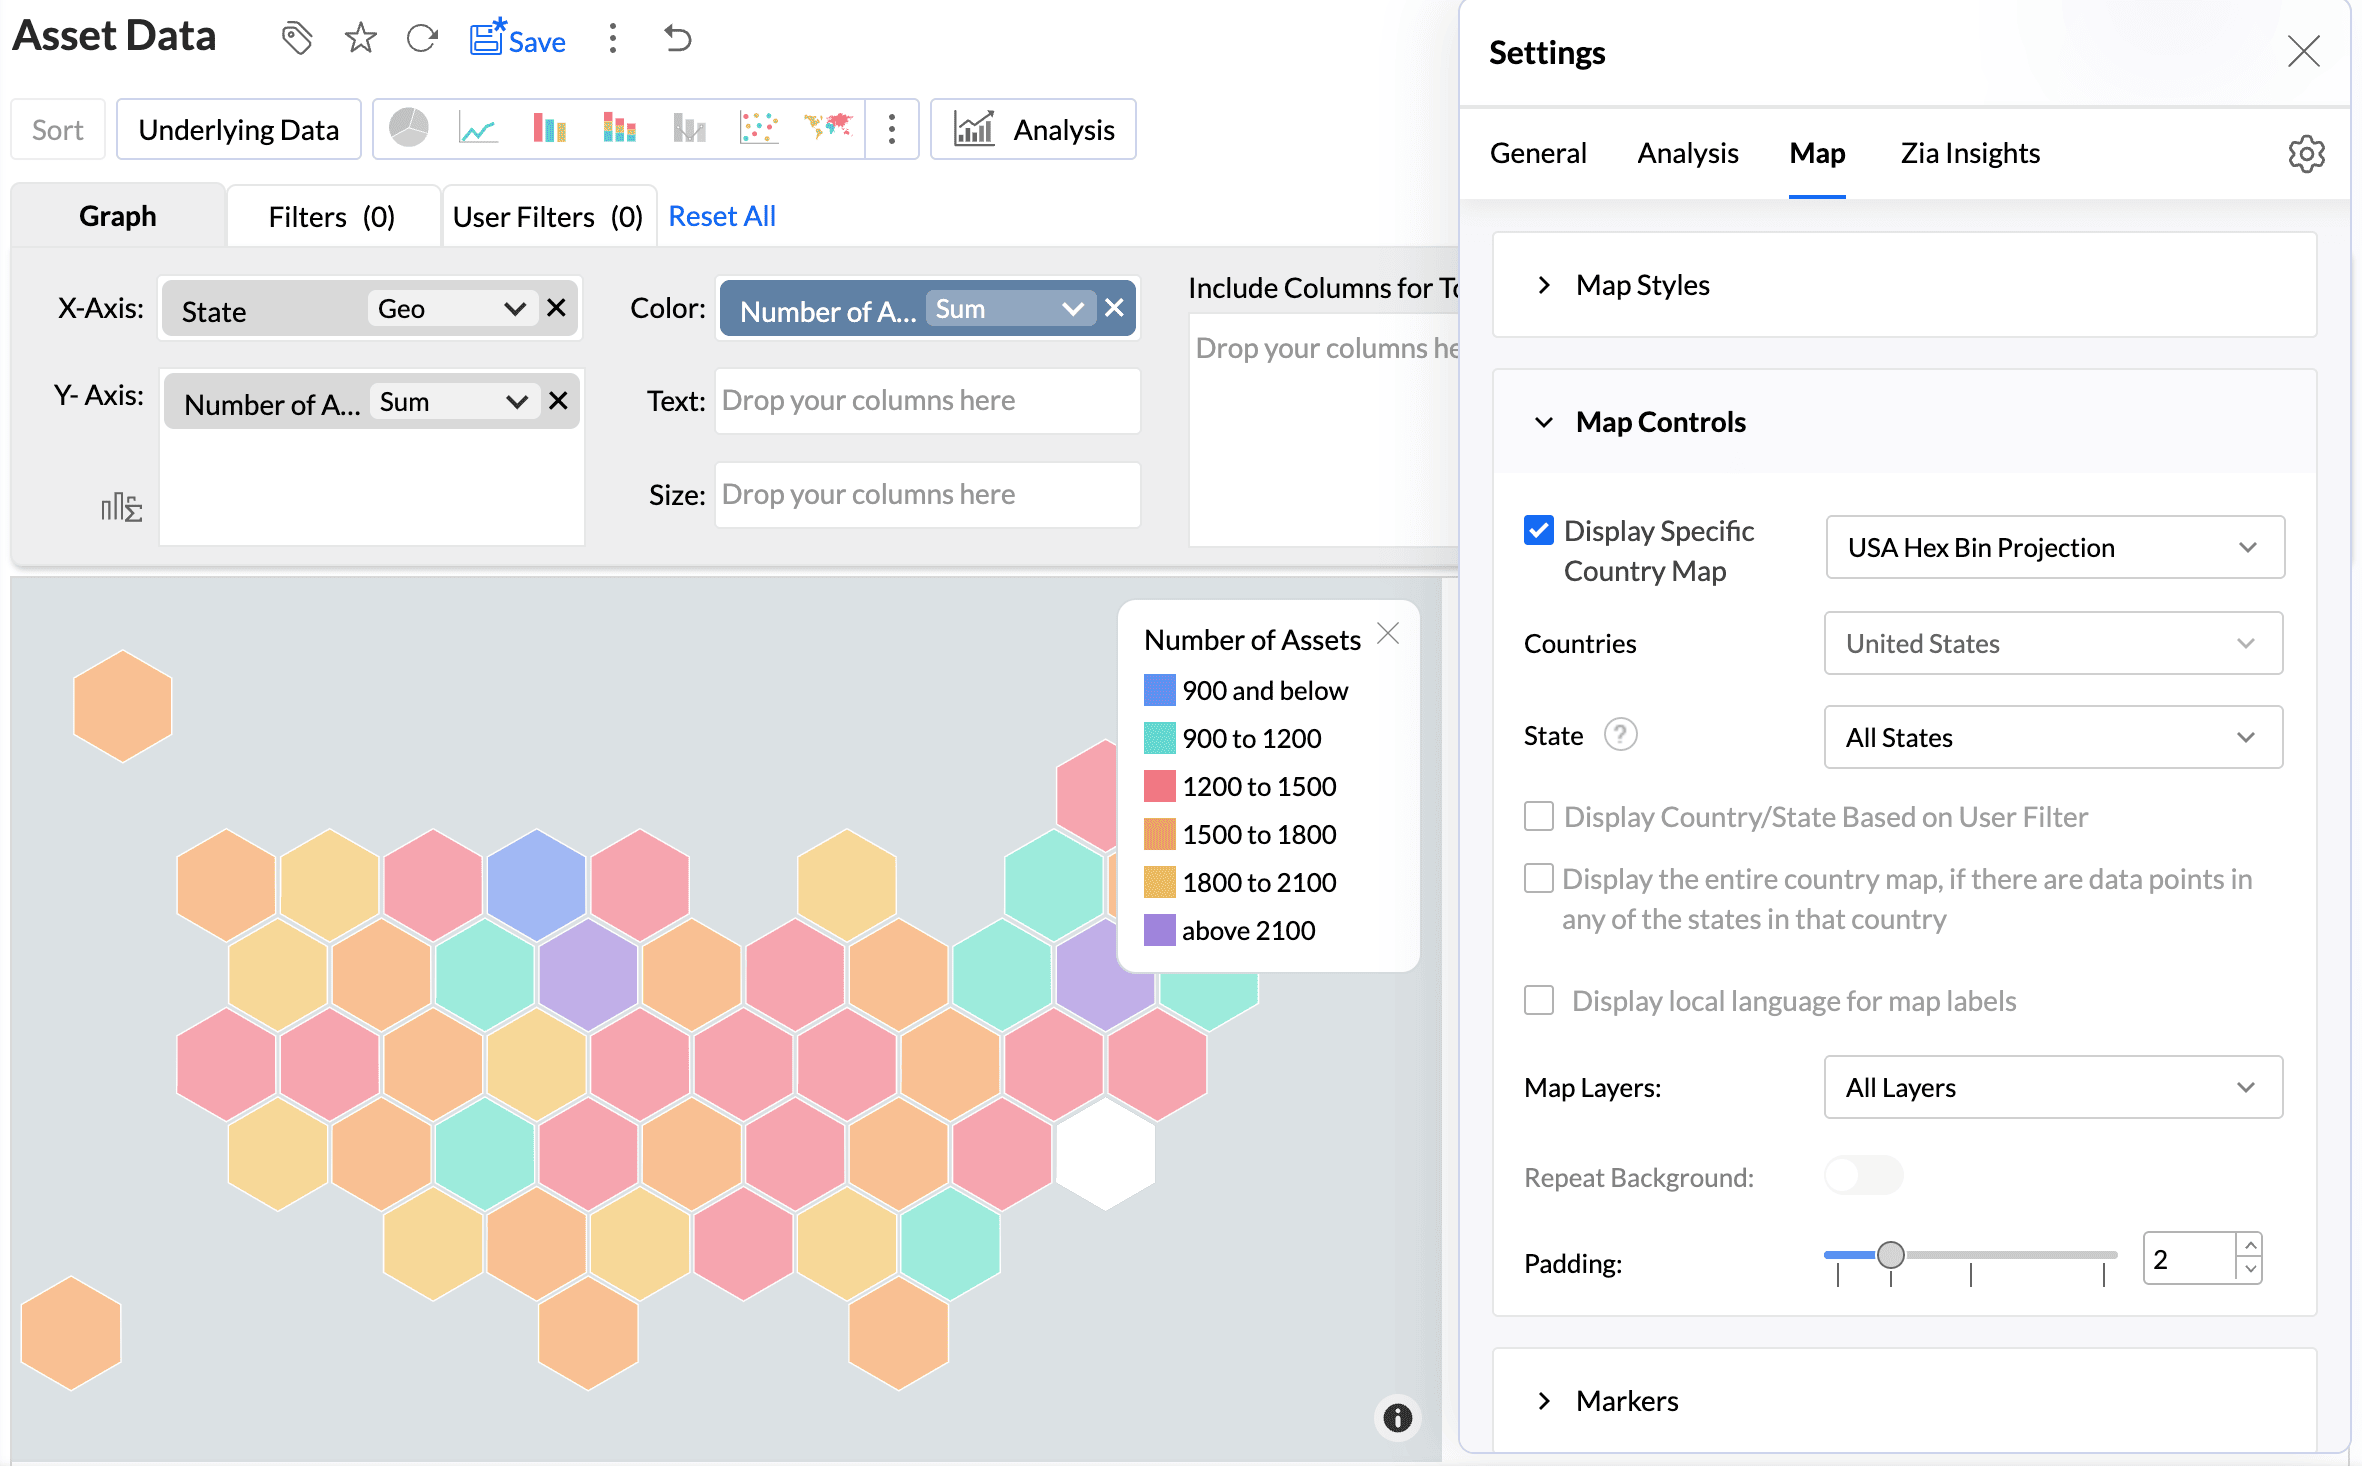Remove State from X-Axis
This screenshot has height=1466, width=2362.
tap(557, 308)
